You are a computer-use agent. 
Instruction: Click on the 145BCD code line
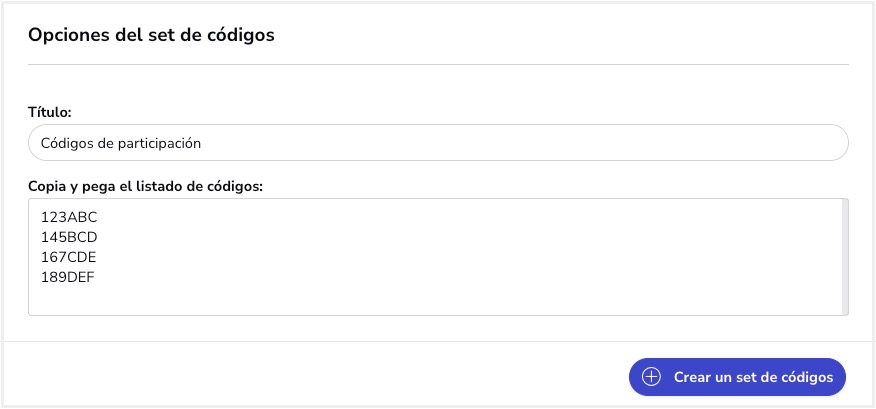click(x=69, y=237)
